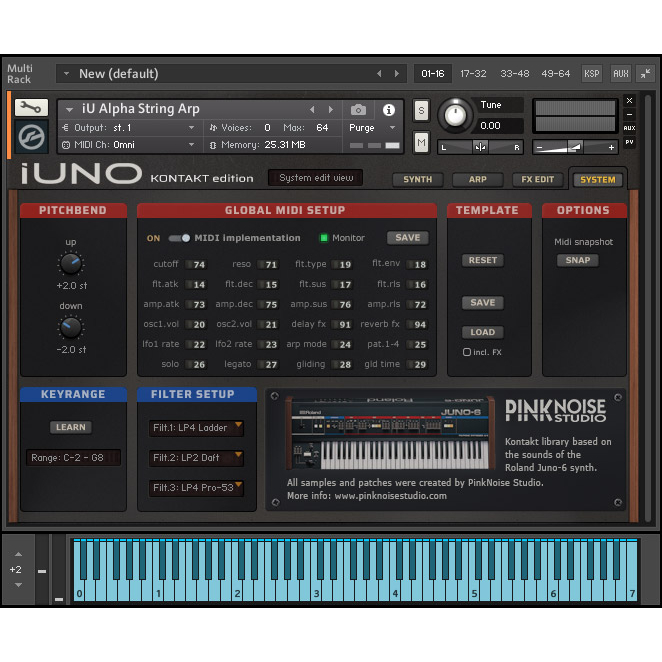Select previous multi with left arrow
662x662 pixels.
tap(379, 73)
